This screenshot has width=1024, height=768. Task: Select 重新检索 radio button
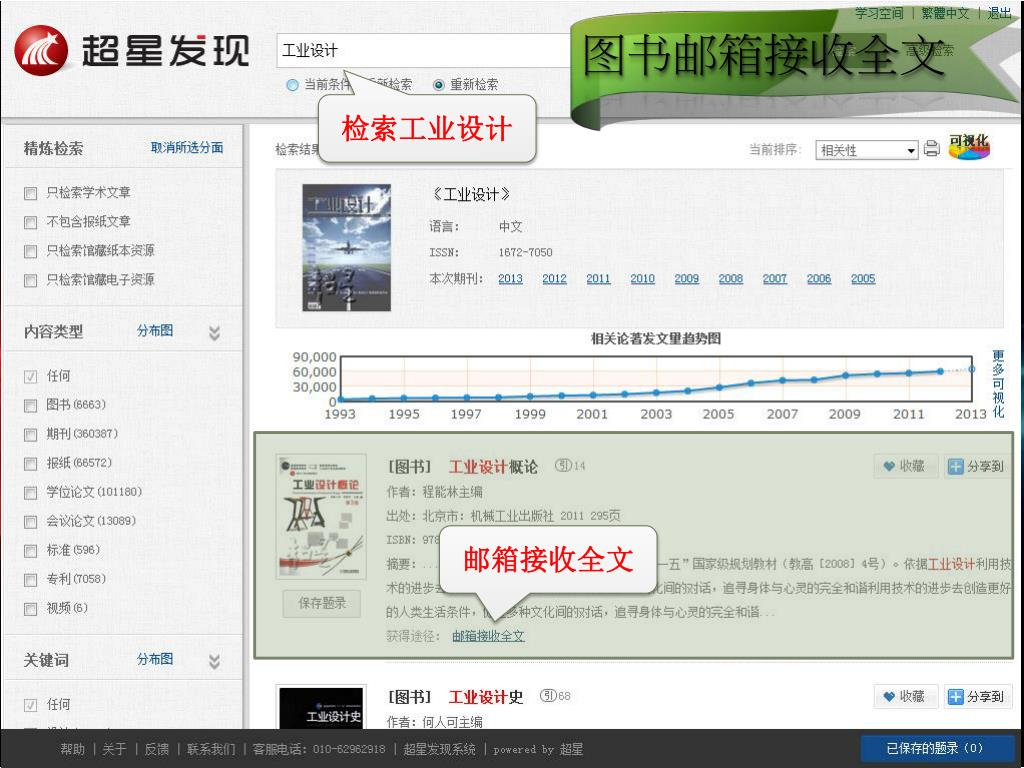(x=439, y=85)
